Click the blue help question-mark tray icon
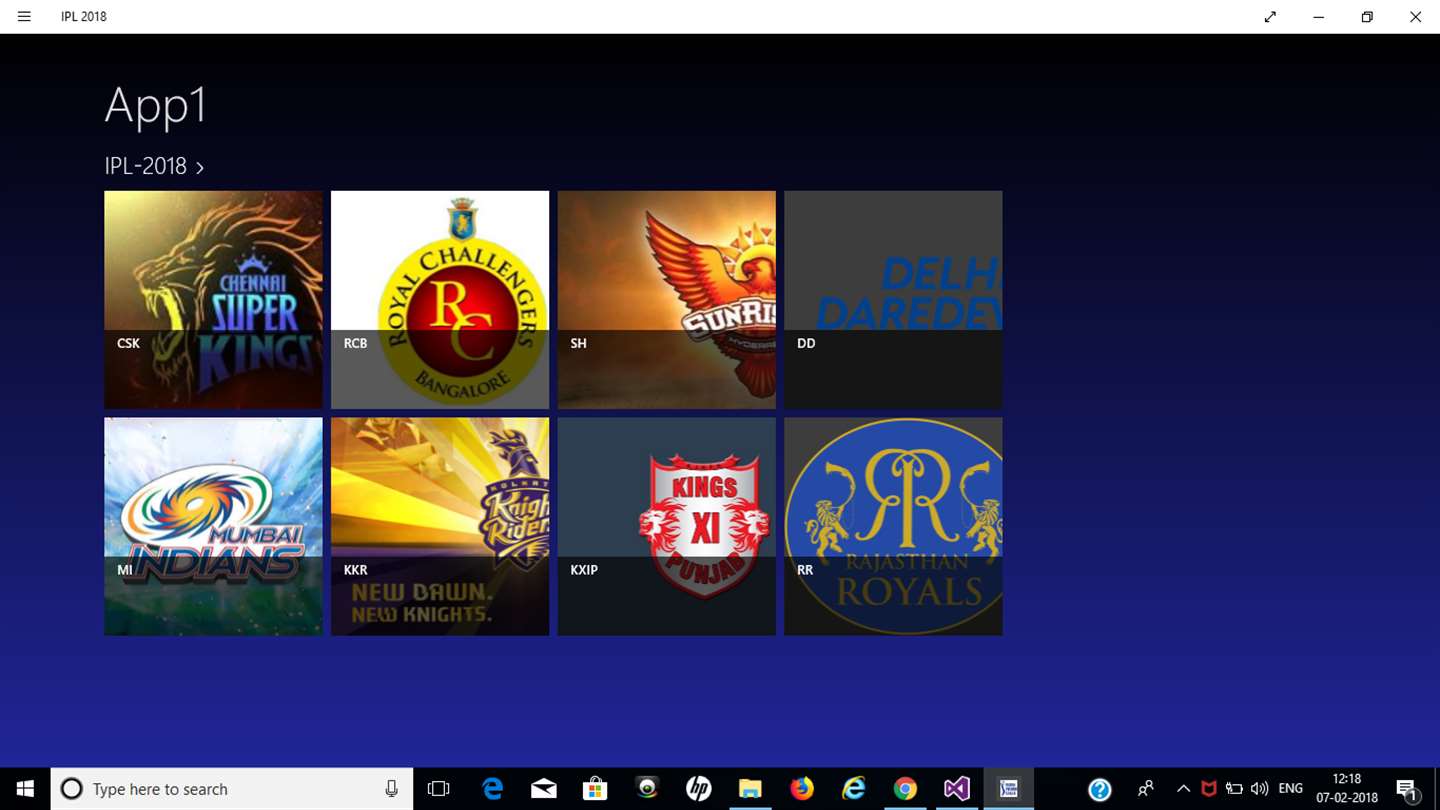Screen dimensions: 1440x810 tap(1100, 789)
